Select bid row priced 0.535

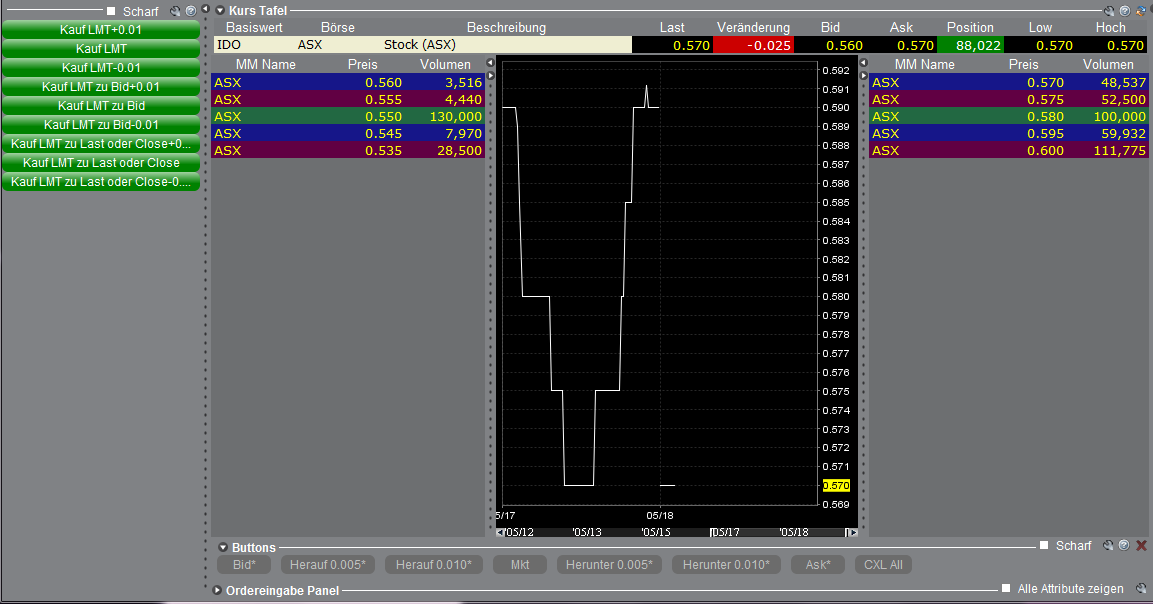click(x=348, y=150)
